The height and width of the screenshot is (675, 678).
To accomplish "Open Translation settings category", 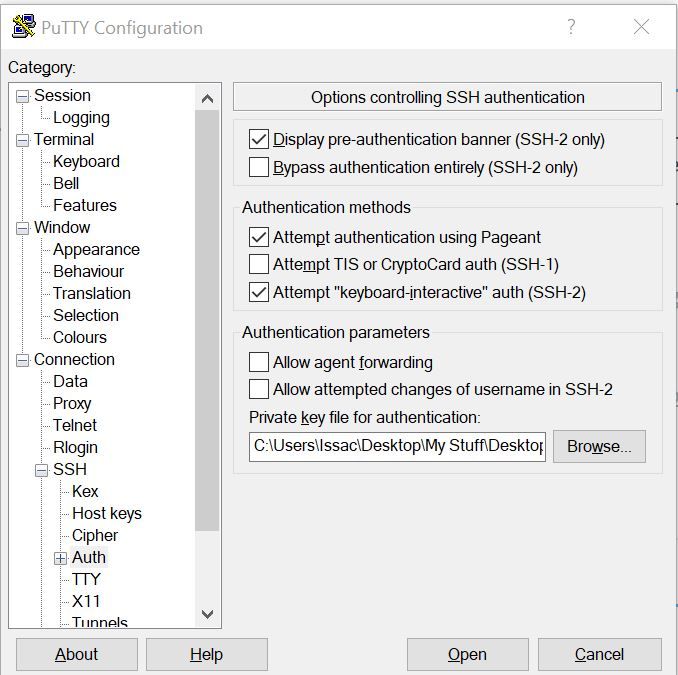I will tap(92, 294).
